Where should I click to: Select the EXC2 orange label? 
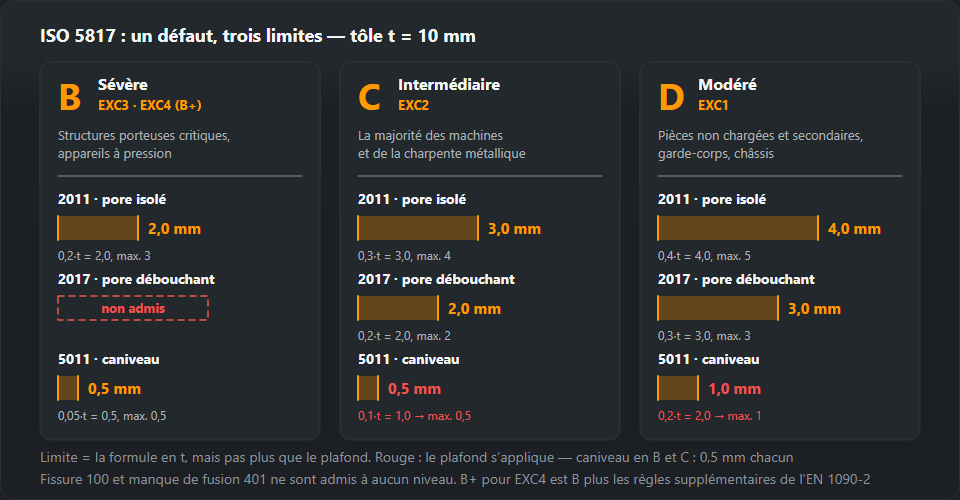(x=413, y=105)
